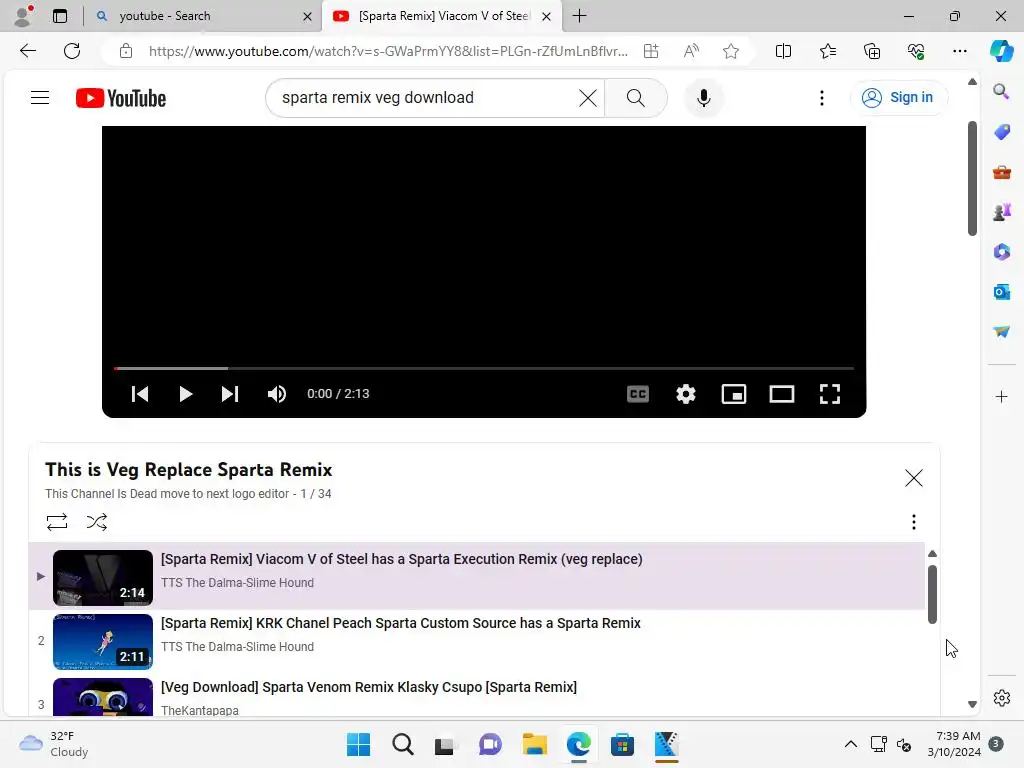1024x768 pixels.
Task: Sign in to YouTube
Action: click(x=899, y=97)
